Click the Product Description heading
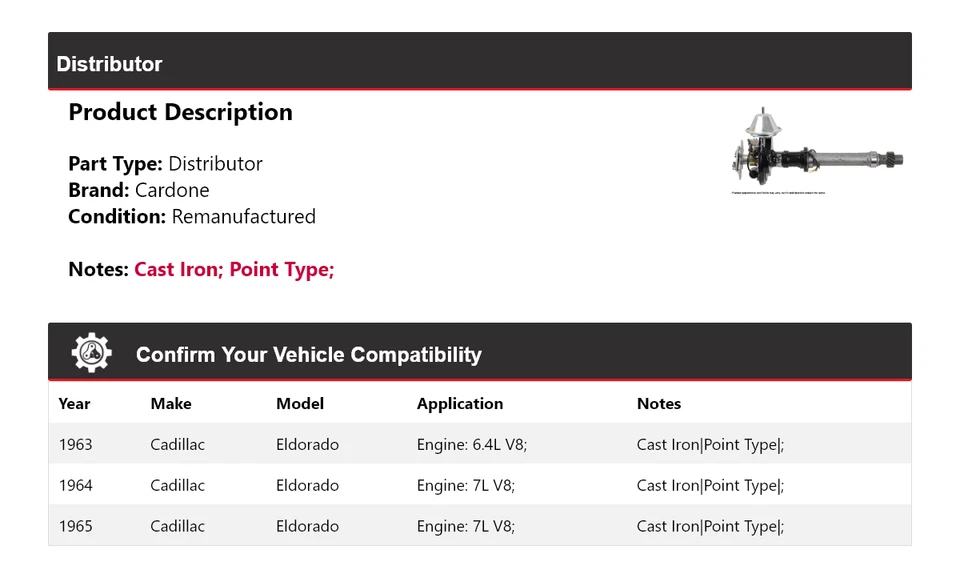Screen dimensions: 960x578 click(x=181, y=112)
